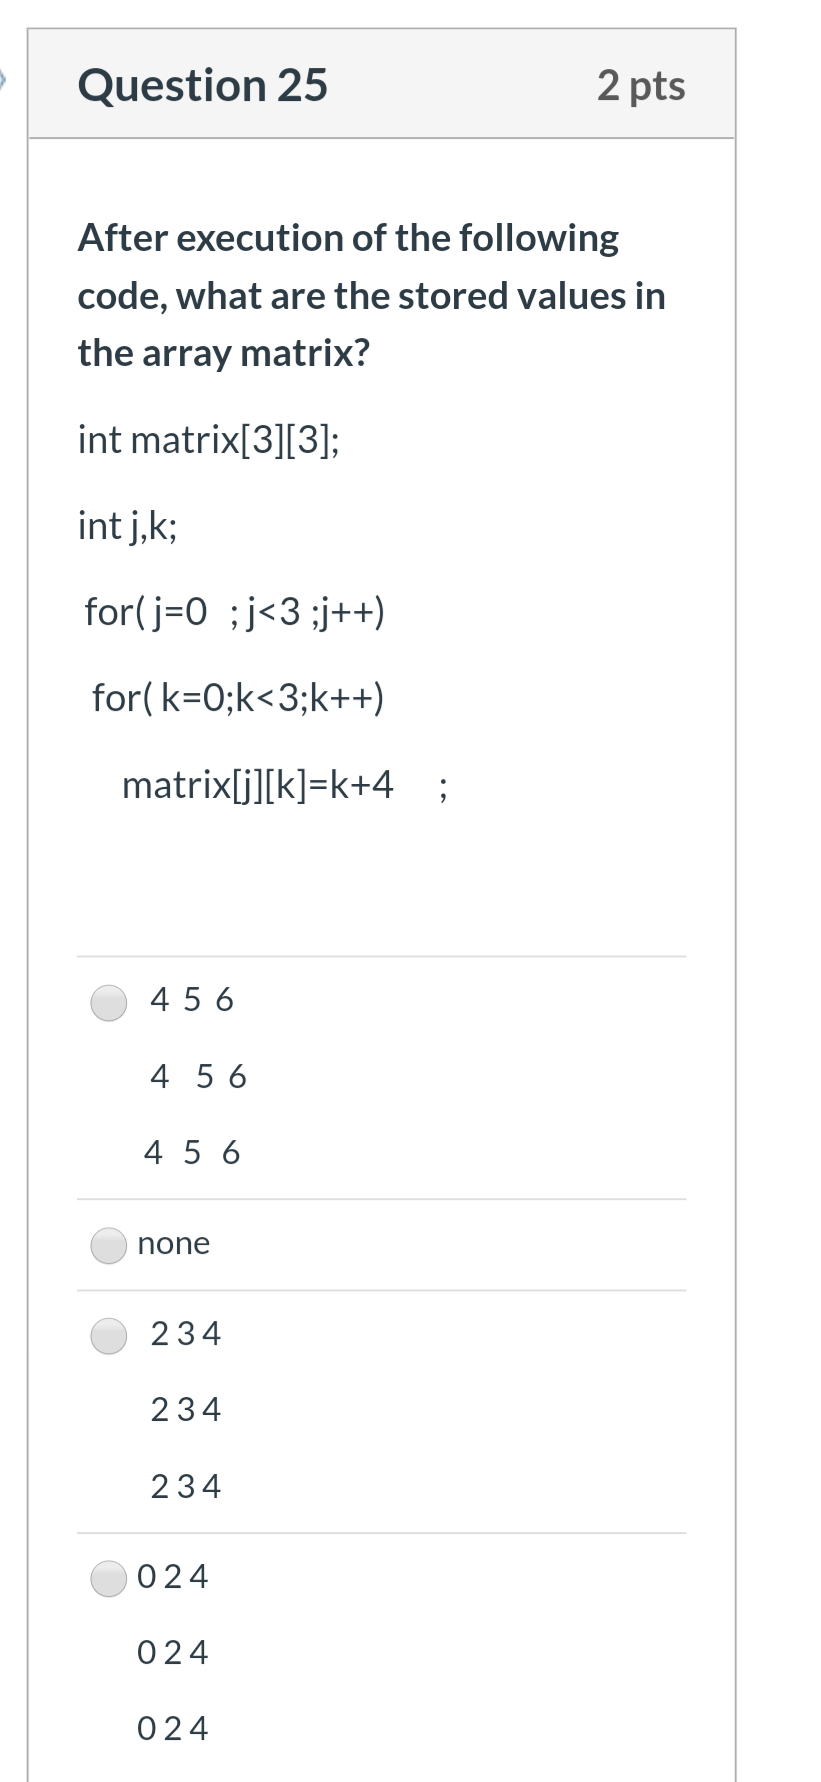Click the inner for loop code line
The image size is (821, 1782).
240,698
